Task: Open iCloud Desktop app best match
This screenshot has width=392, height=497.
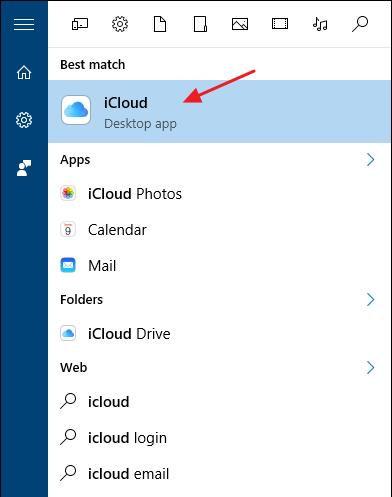Action: tap(219, 111)
